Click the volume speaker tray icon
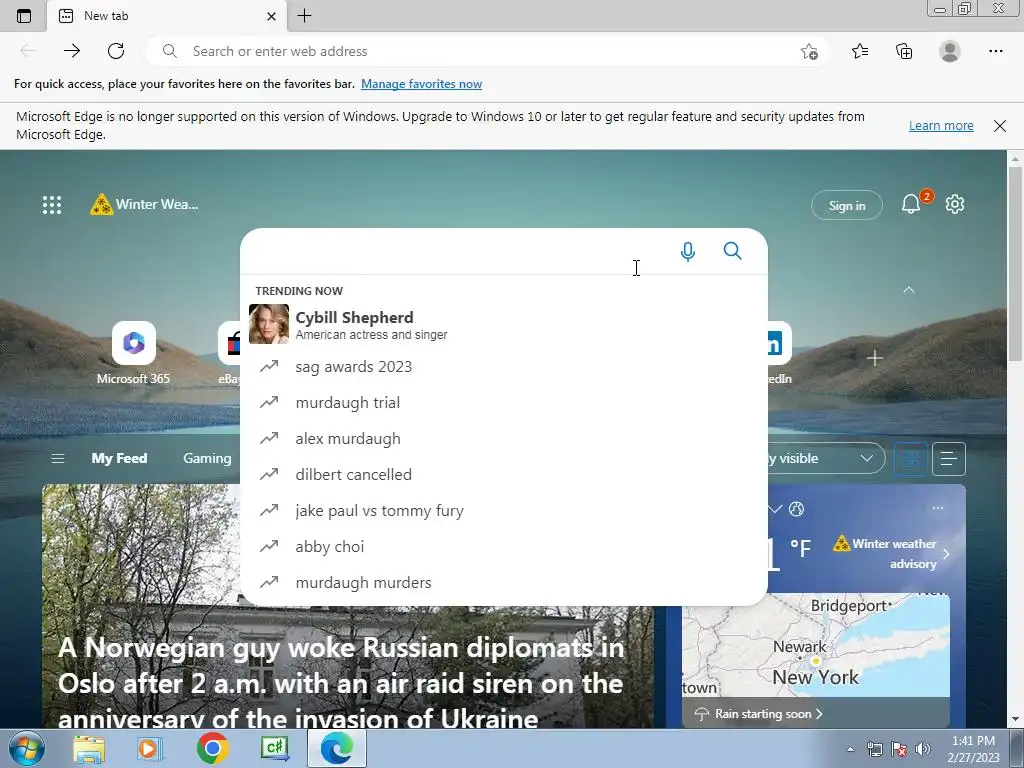The height and width of the screenshot is (768, 1024). 922,749
